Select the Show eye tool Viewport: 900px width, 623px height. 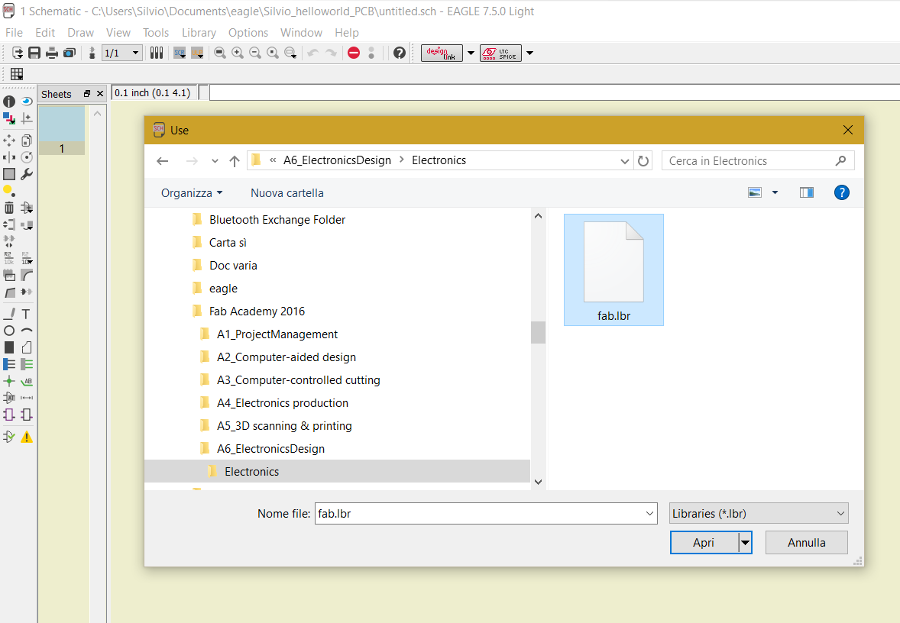coord(26,102)
